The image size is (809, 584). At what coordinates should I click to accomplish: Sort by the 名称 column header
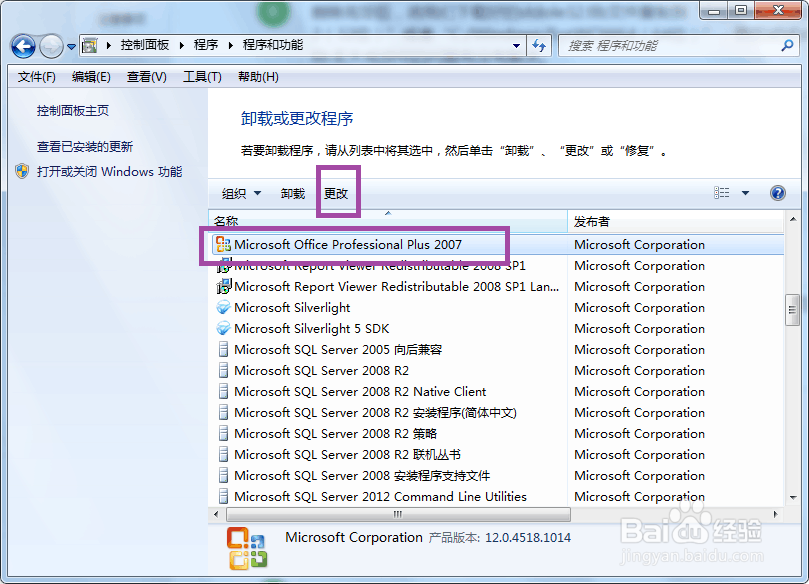click(x=388, y=221)
